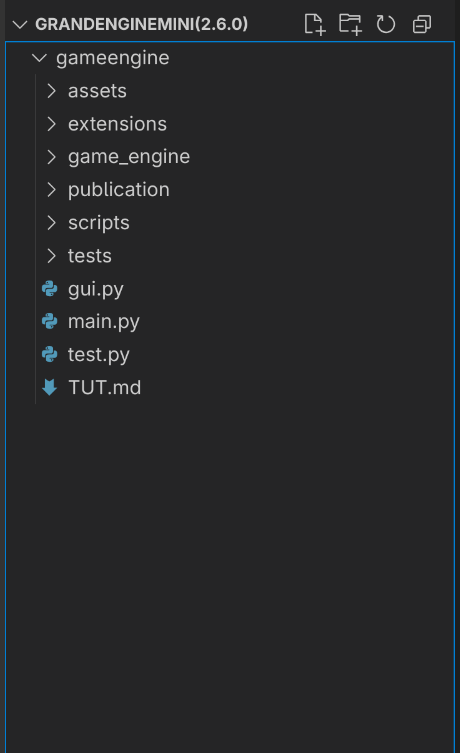Collapse the gameengine folder chevron
Viewport: 460px width, 753px height.
coord(39,58)
